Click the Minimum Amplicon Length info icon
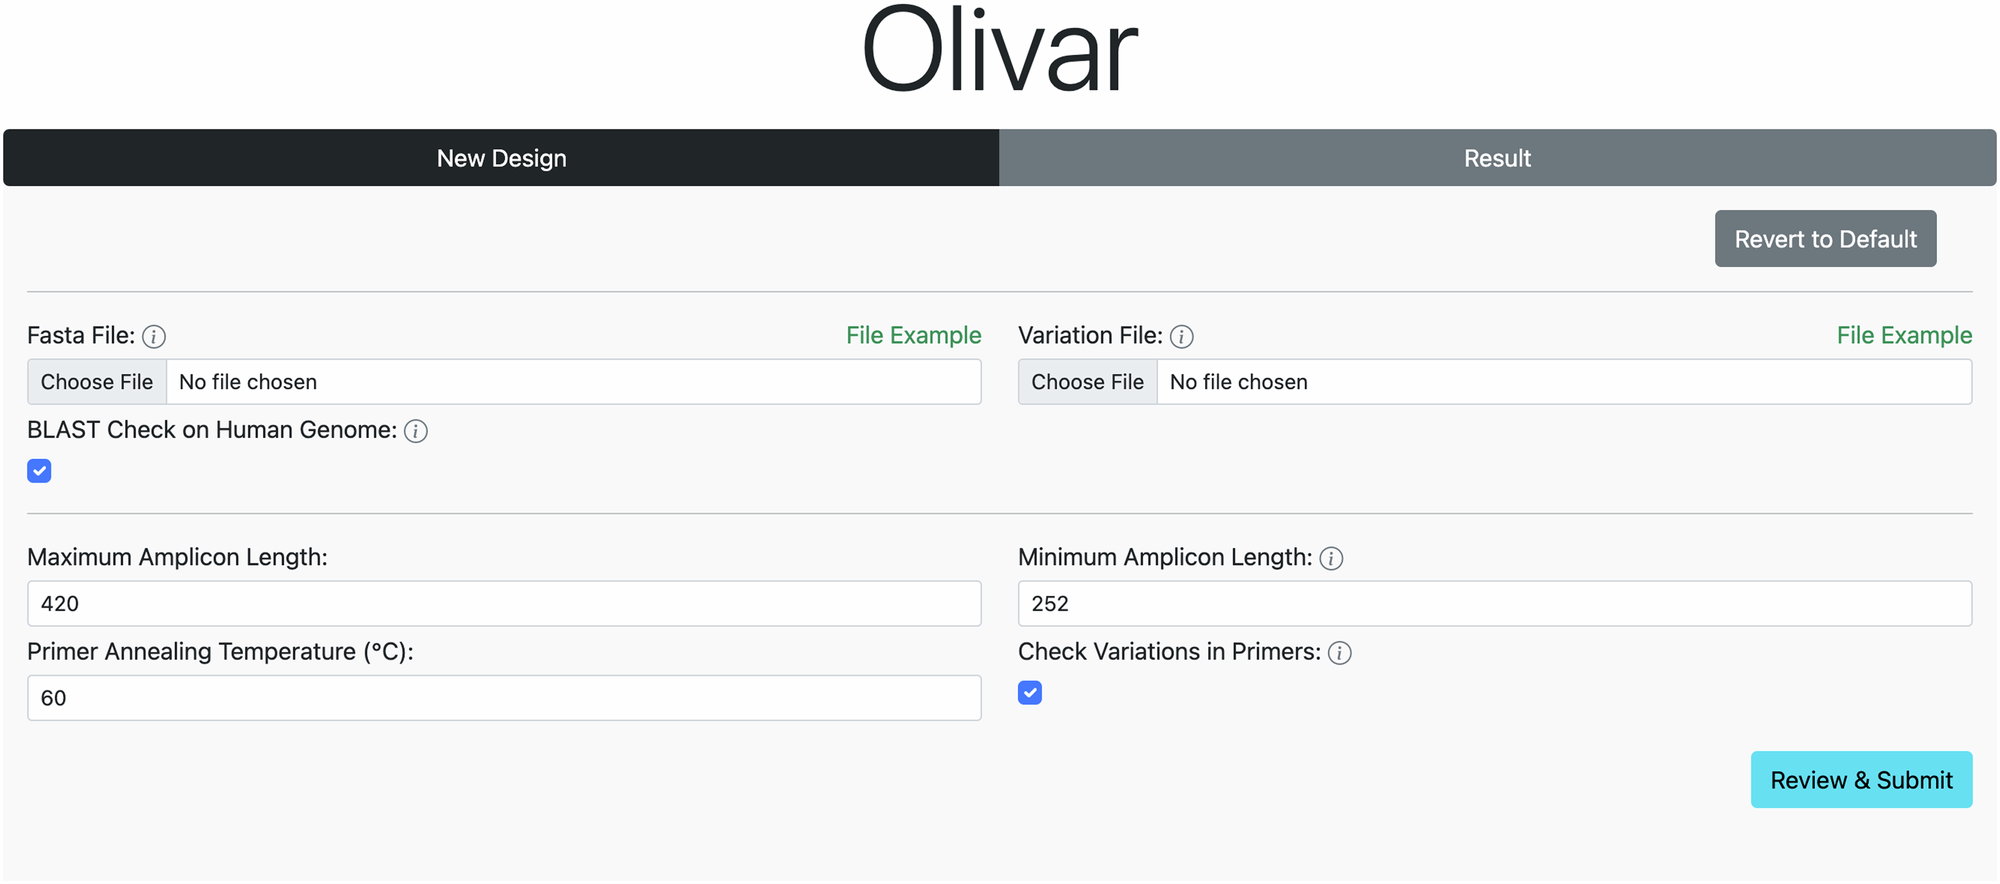Viewport: 2000px width, 884px height. click(x=1331, y=559)
